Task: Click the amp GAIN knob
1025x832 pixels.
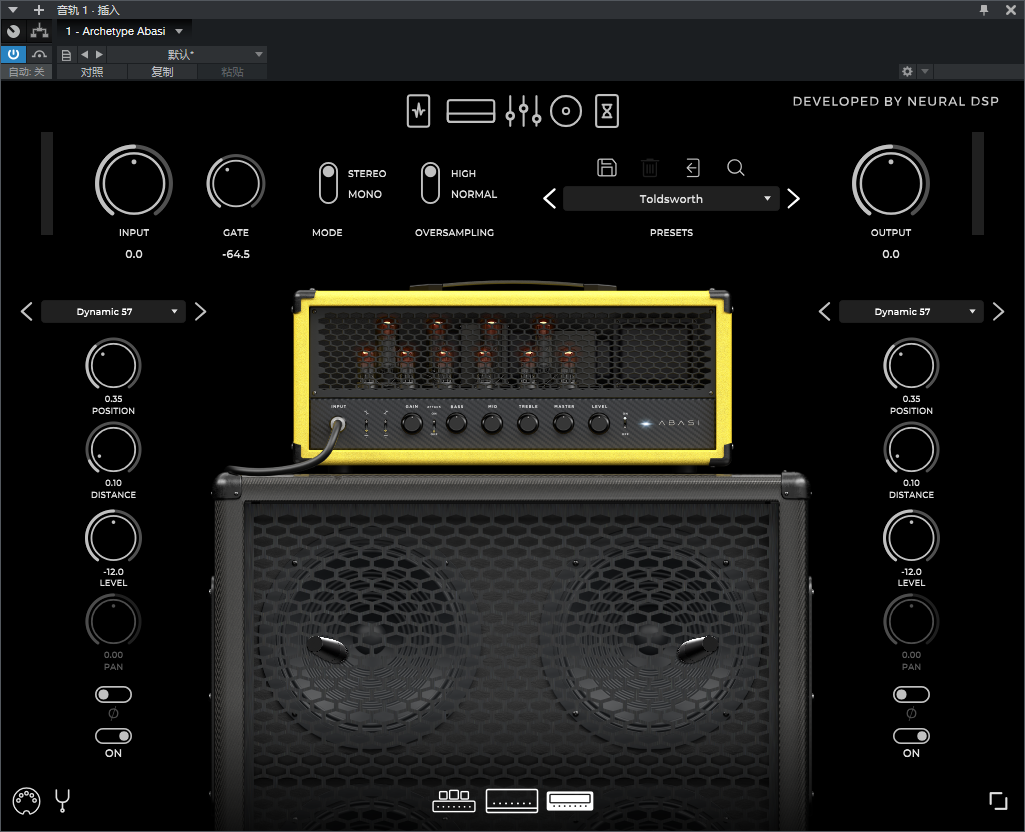Action: click(412, 424)
